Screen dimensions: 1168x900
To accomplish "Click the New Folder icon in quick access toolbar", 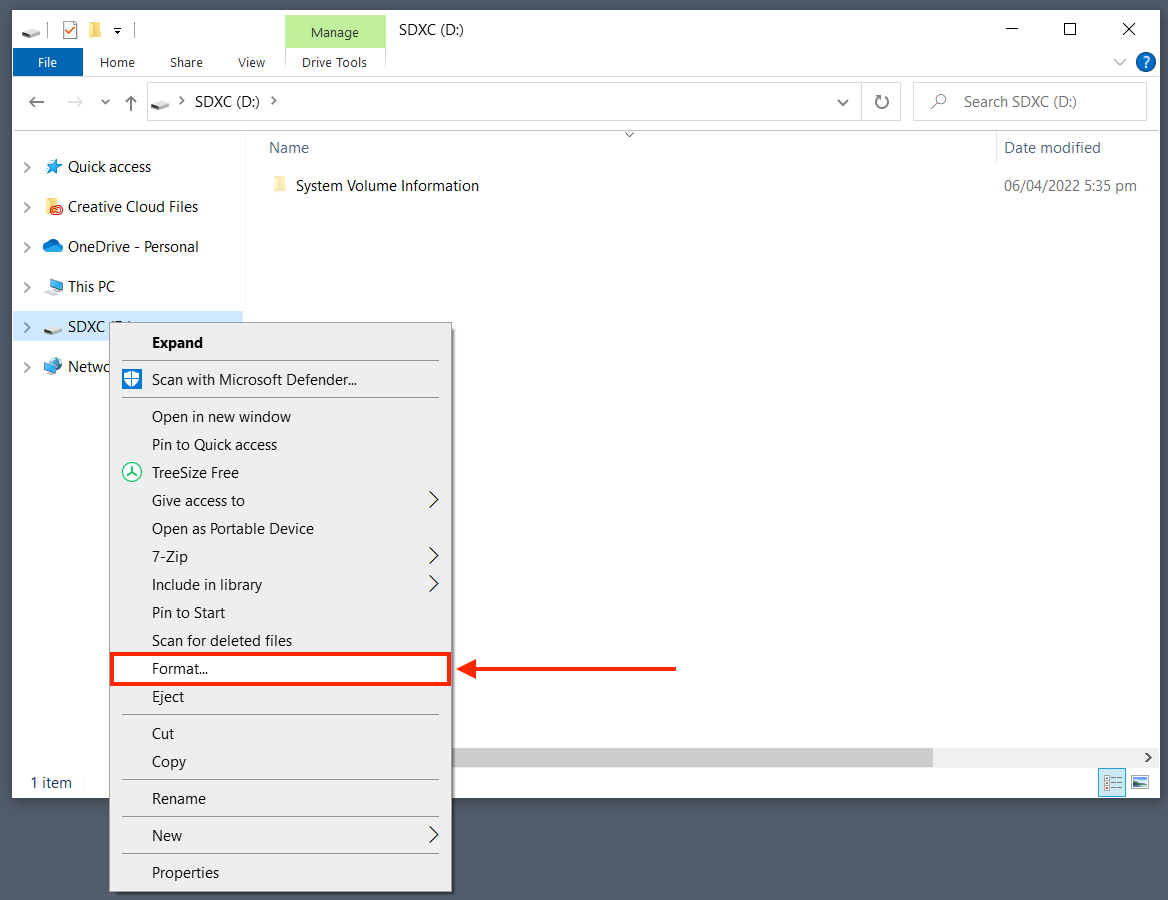I will 95,30.
